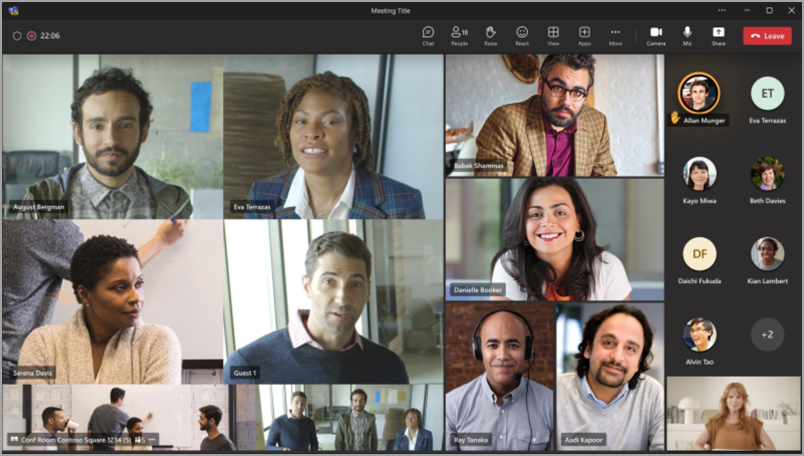Show the +2 overflow participants

click(767, 334)
